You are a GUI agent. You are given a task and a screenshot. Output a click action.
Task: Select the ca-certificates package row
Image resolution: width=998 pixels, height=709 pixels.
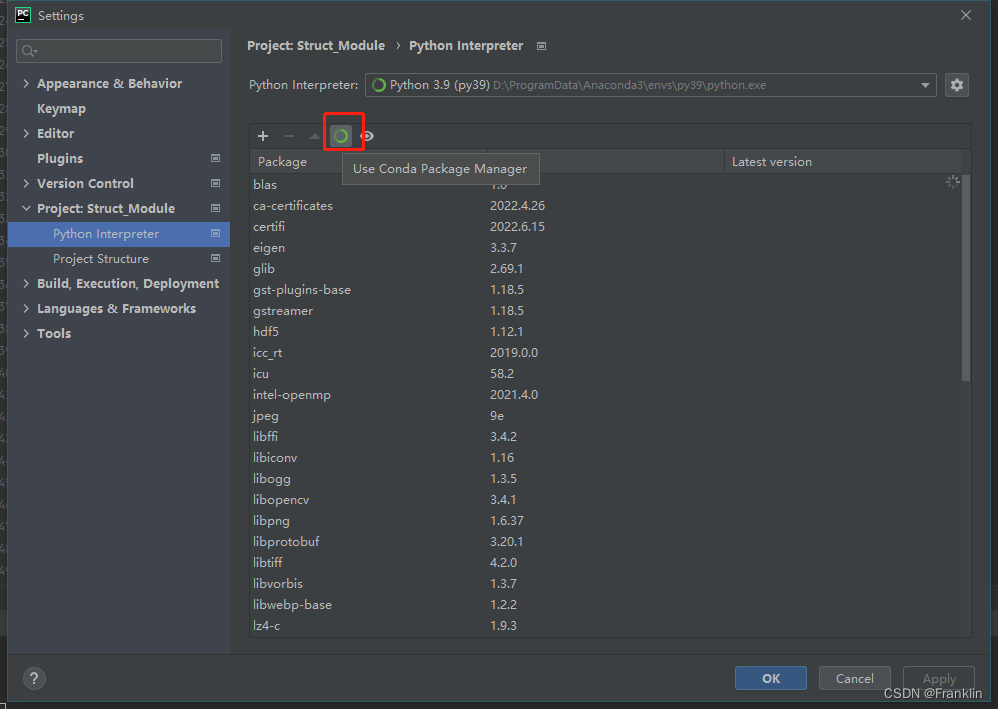605,206
